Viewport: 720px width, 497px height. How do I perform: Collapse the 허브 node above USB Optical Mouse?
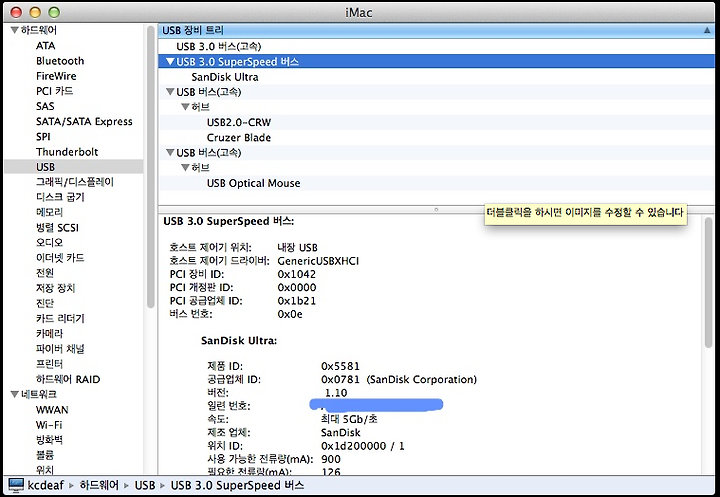pos(186,168)
